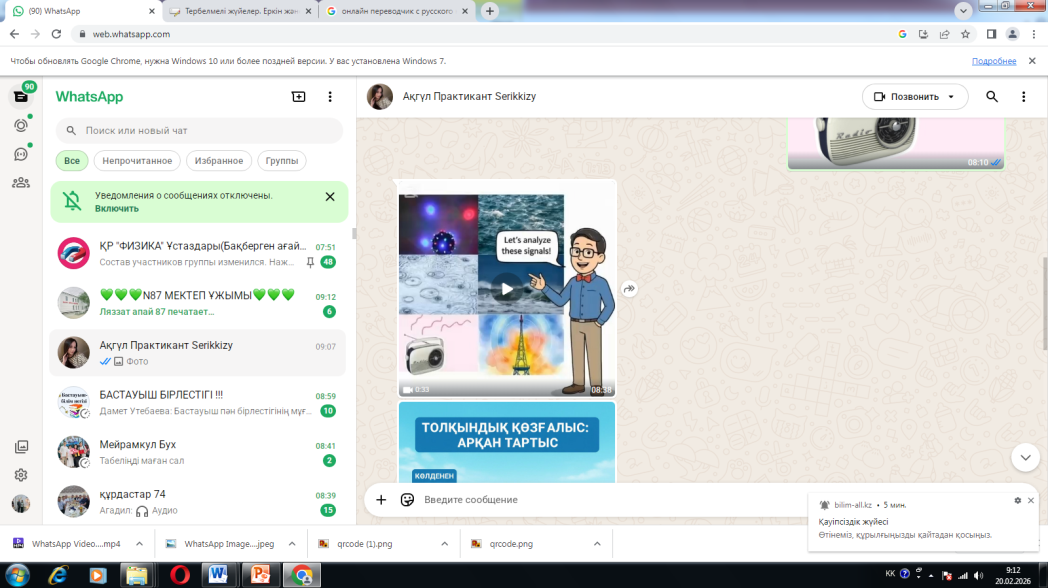Open the chat list three-dot menu
The image size is (1048, 588).
[x=330, y=97]
